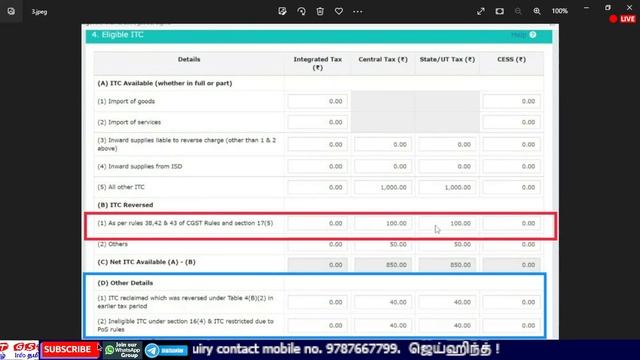Image resolution: width=640 pixels, height=360 pixels.
Task: Click Import of services CESS field
Action: pos(511,122)
